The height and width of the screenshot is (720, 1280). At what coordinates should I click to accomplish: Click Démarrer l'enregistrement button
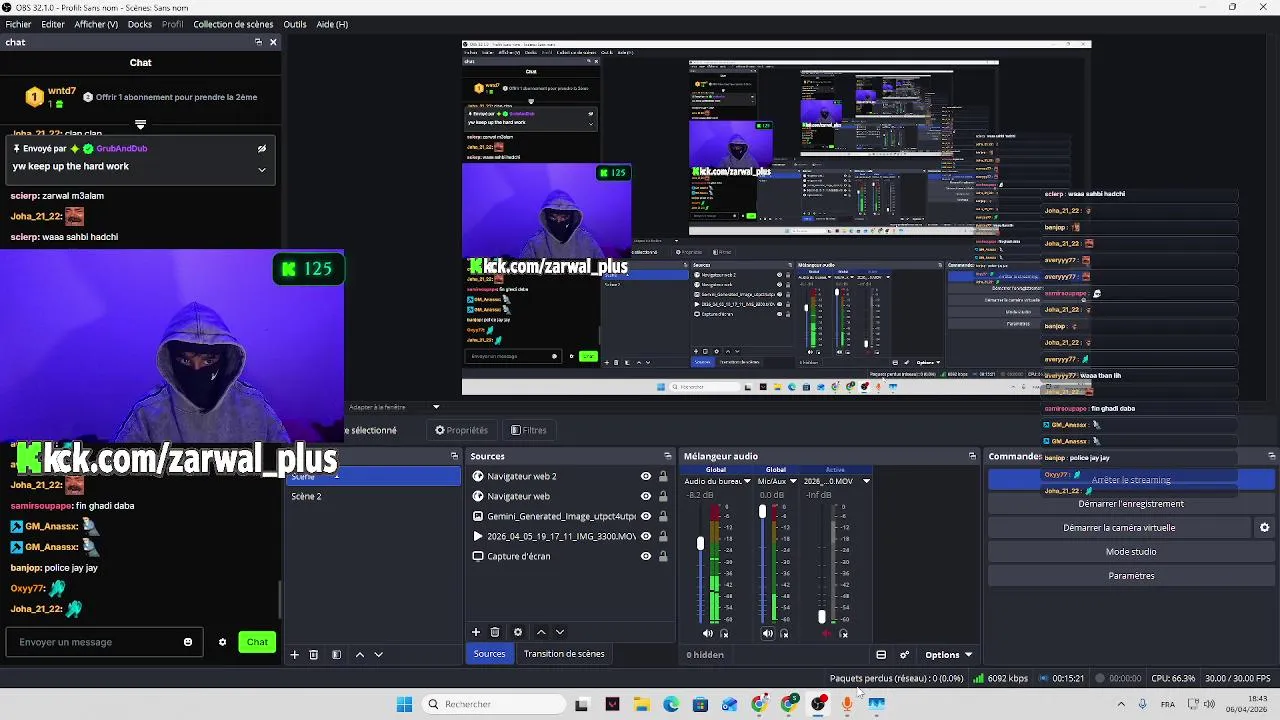tap(1131, 504)
